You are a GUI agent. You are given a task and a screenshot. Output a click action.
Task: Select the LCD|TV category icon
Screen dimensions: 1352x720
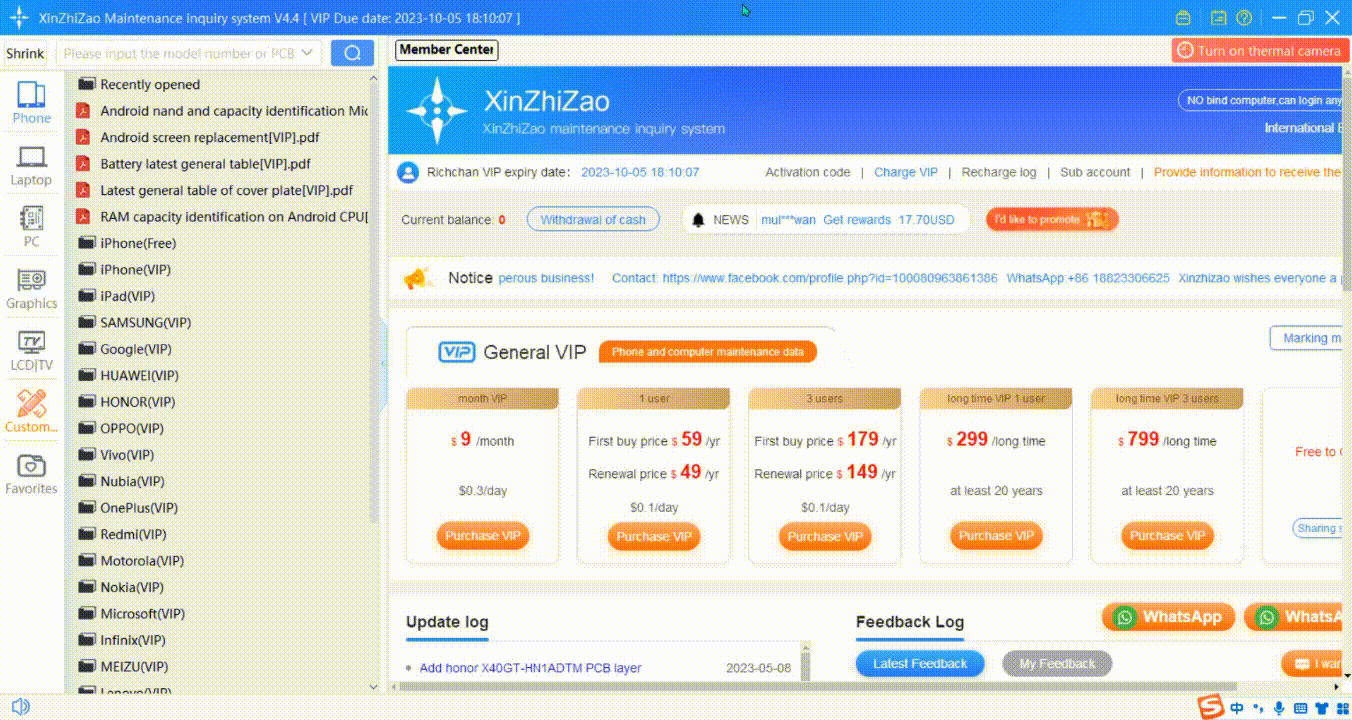pos(31,350)
